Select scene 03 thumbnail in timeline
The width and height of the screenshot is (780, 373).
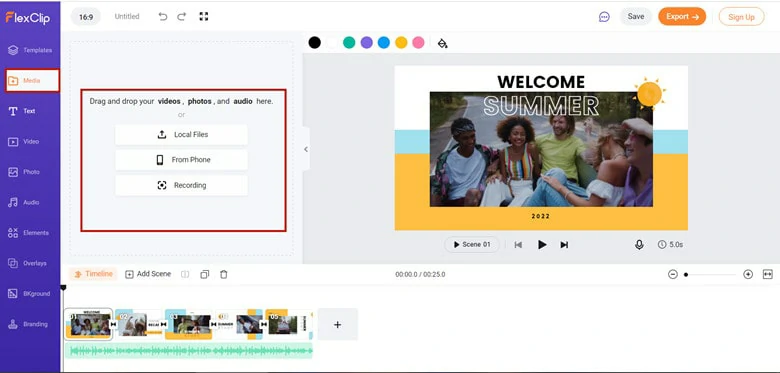(x=188, y=324)
